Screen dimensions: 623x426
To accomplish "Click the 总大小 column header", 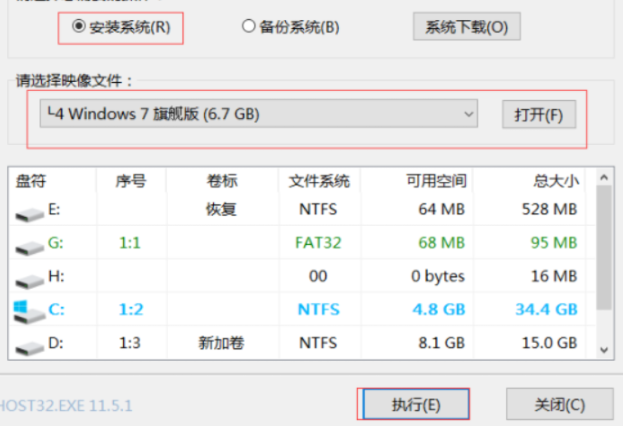I will tap(555, 181).
